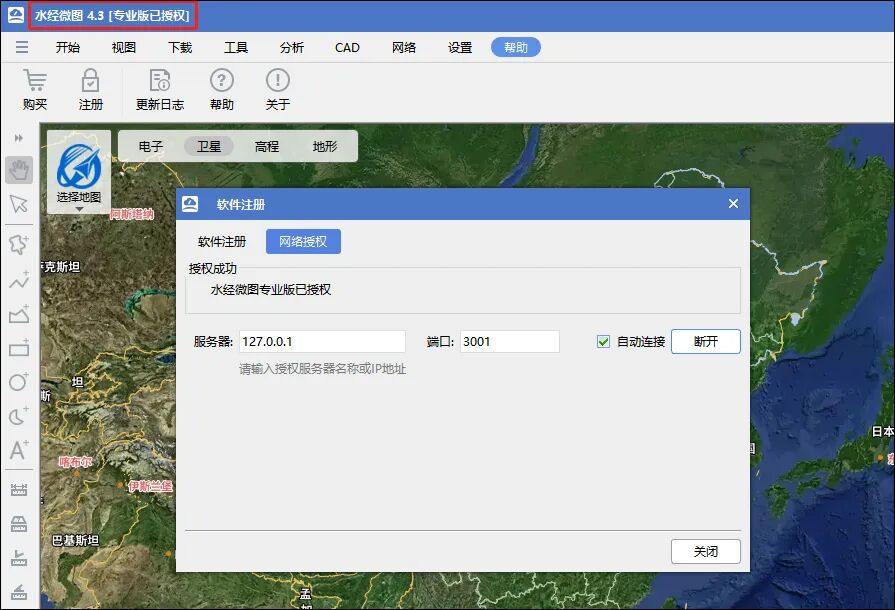Select the draw polyline tool
Screen dimensions: 895x610
pos(19,280)
